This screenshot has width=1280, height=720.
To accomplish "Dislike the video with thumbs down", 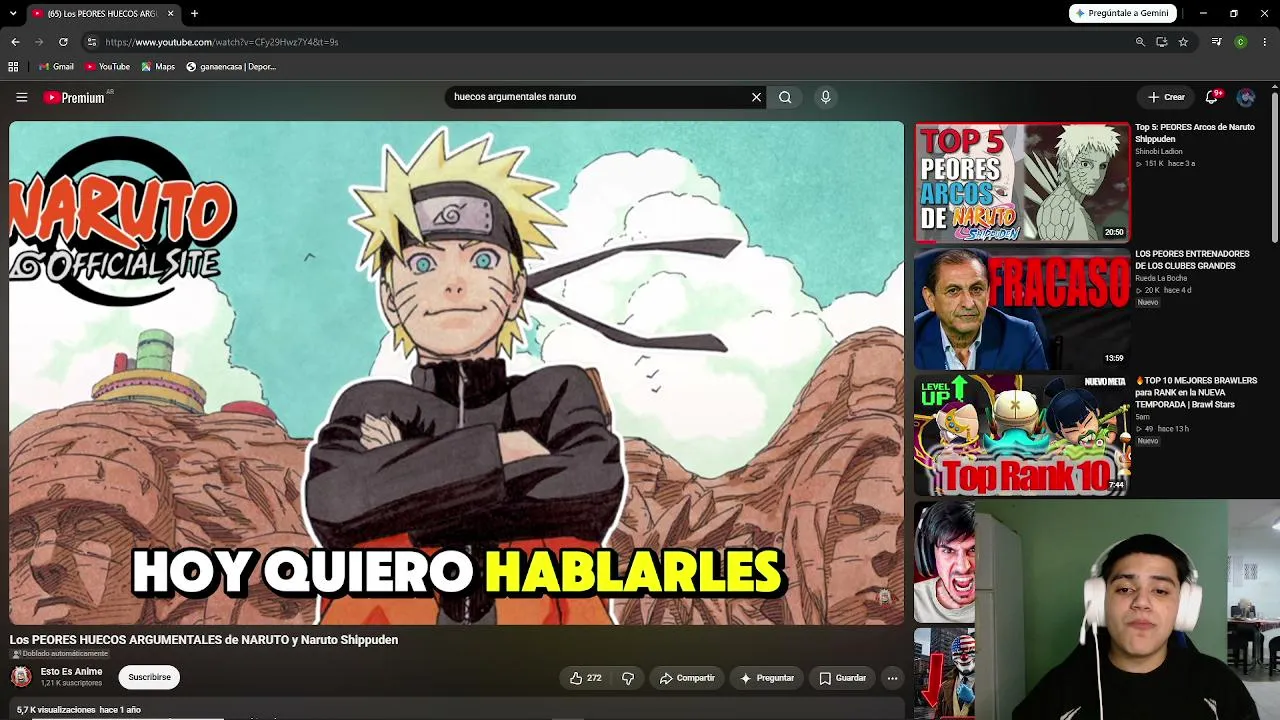I will tap(628, 678).
